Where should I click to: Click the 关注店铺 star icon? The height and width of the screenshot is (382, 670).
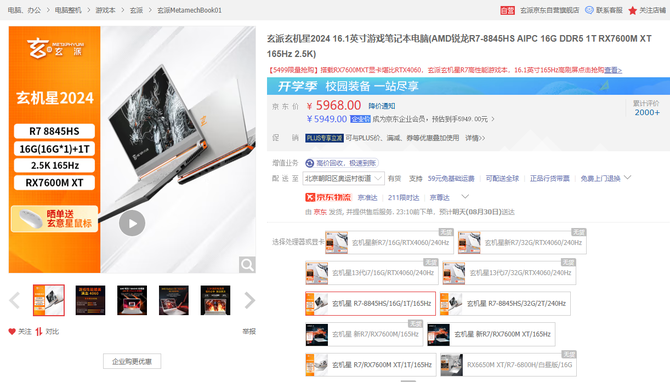632,10
